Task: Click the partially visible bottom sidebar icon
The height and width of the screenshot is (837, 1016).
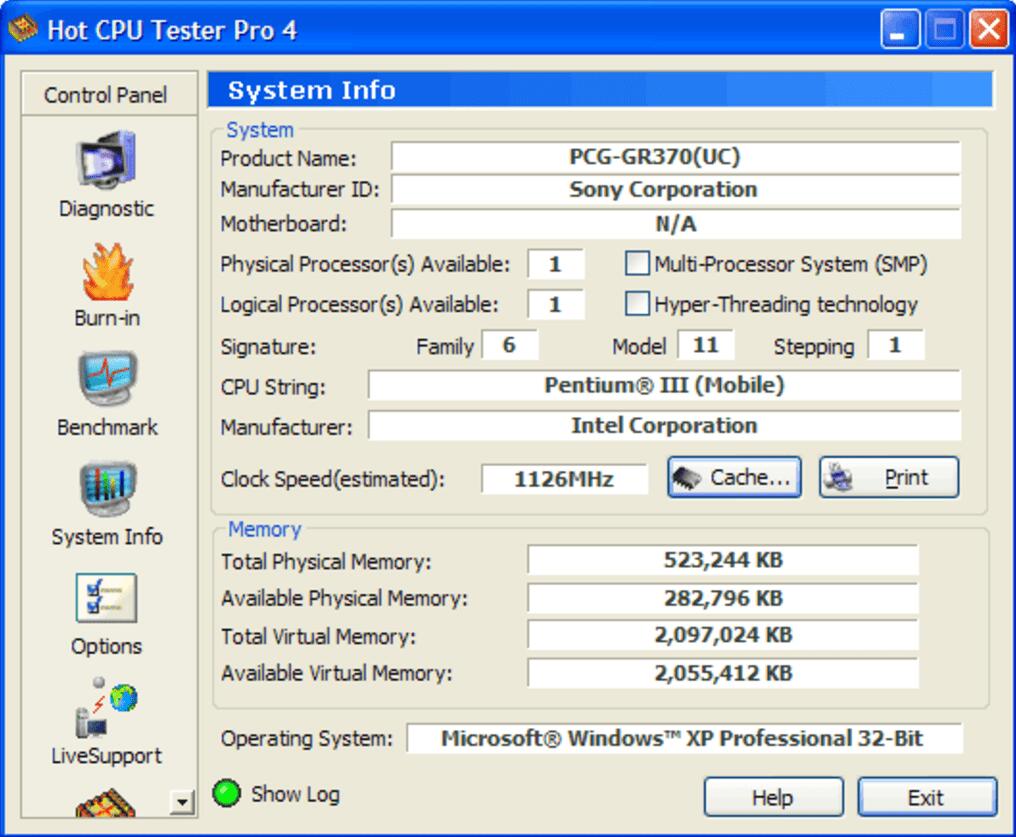Action: pos(105,802)
